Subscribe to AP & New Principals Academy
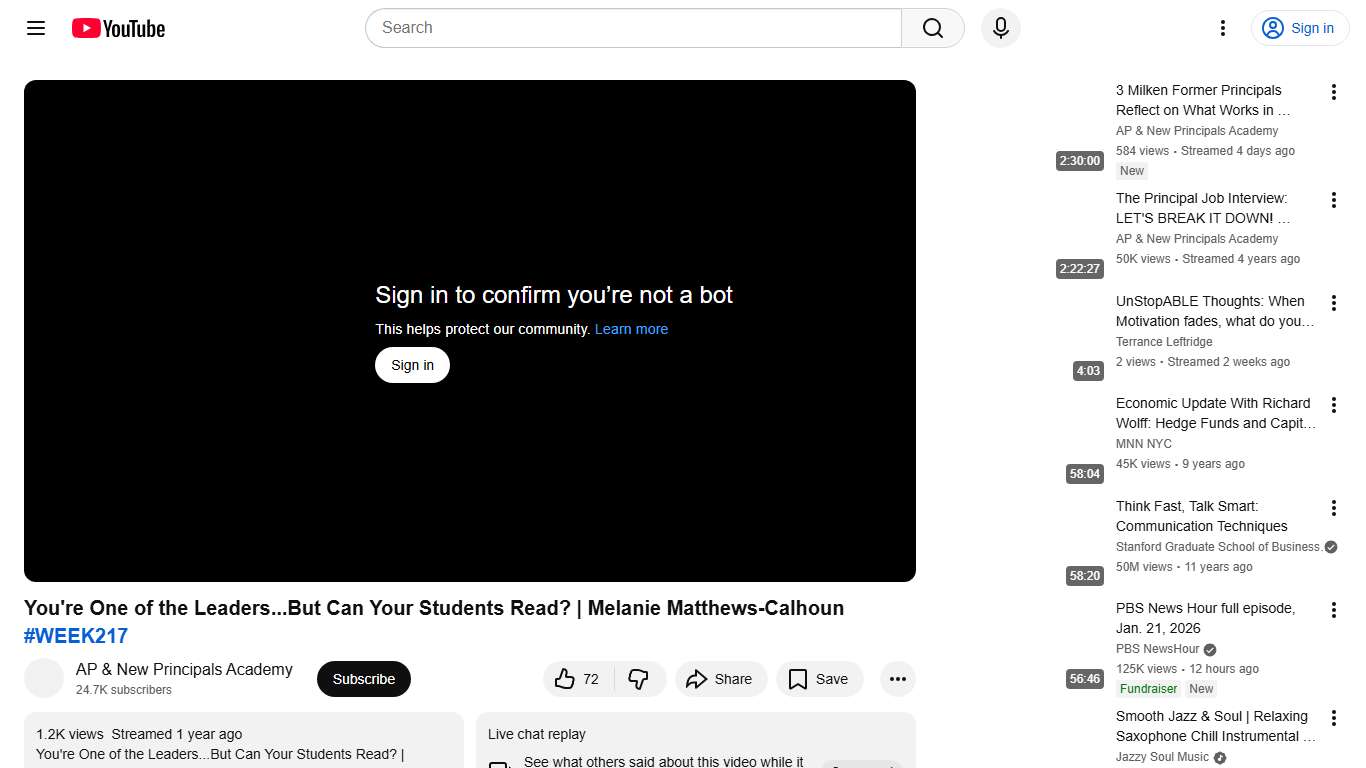 (363, 679)
